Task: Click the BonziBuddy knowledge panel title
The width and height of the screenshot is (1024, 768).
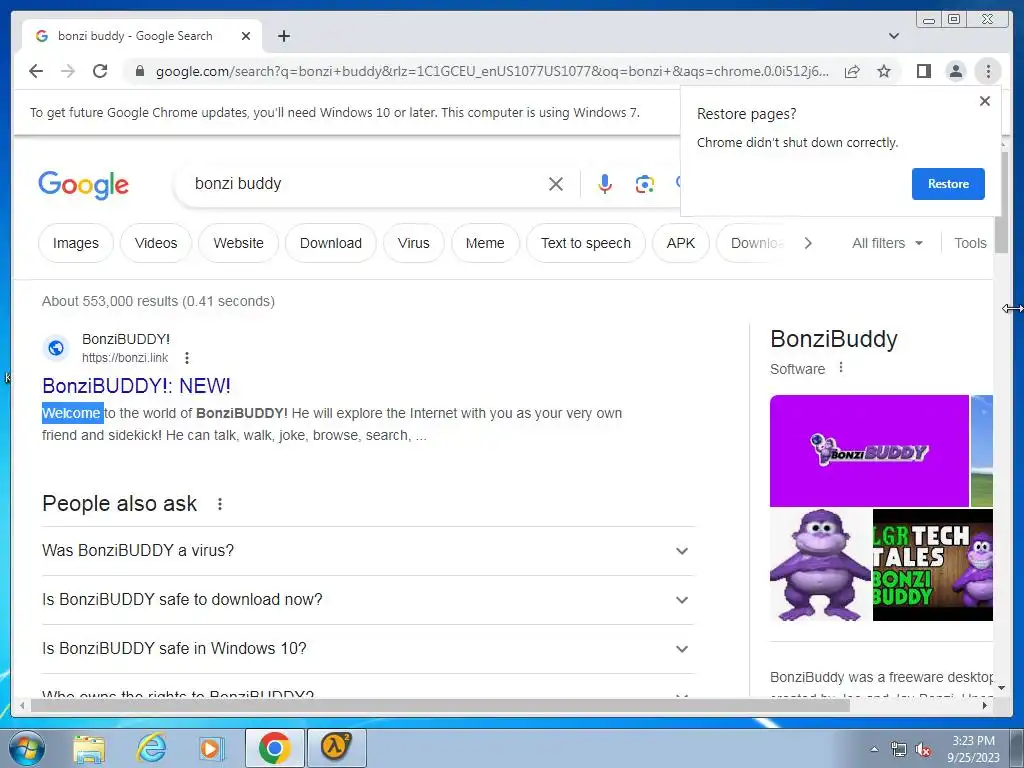Action: click(x=834, y=339)
